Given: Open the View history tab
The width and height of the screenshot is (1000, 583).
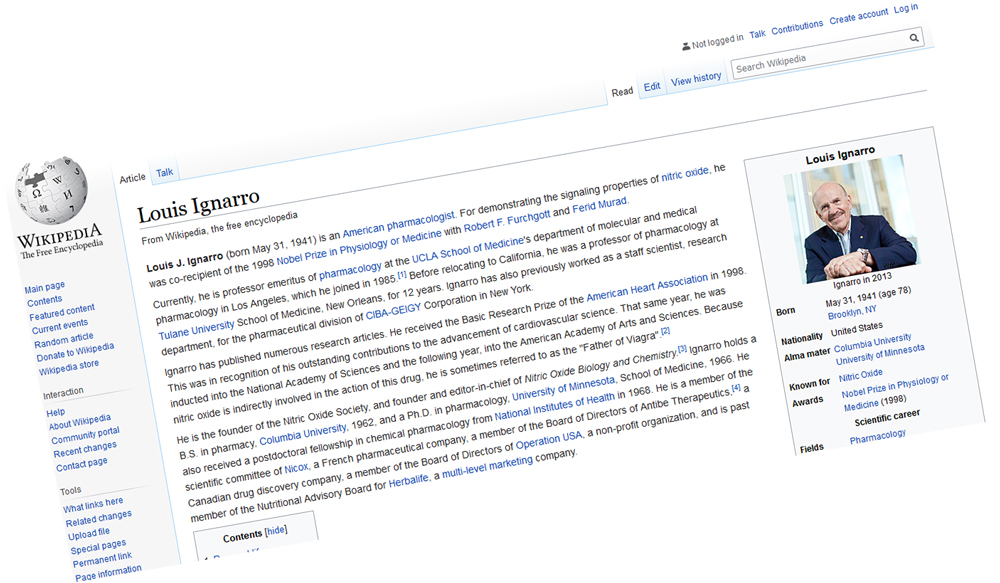Looking at the screenshot, I should pyautogui.click(x=696, y=78).
